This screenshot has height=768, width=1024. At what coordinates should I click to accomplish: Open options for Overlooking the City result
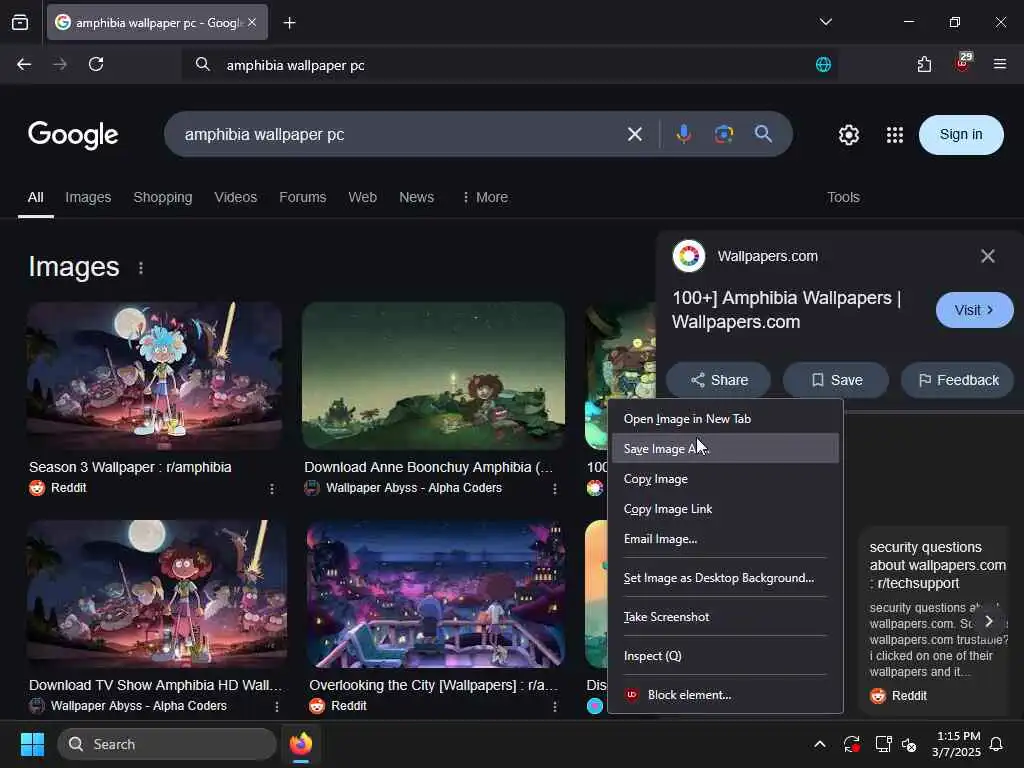[x=554, y=707]
